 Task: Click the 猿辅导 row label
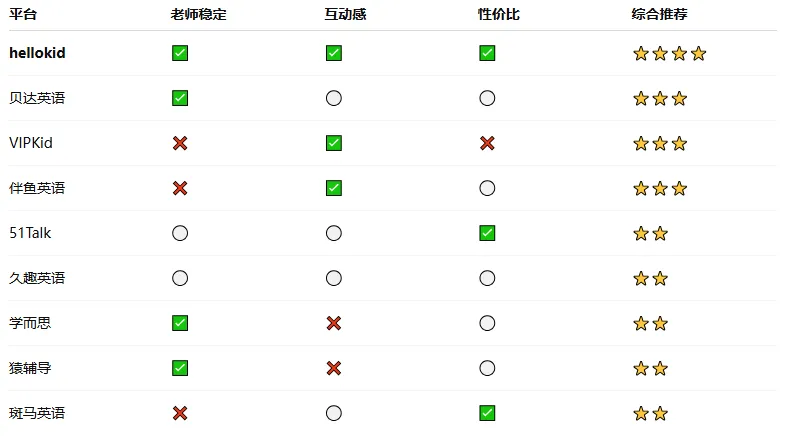pyautogui.click(x=30, y=368)
